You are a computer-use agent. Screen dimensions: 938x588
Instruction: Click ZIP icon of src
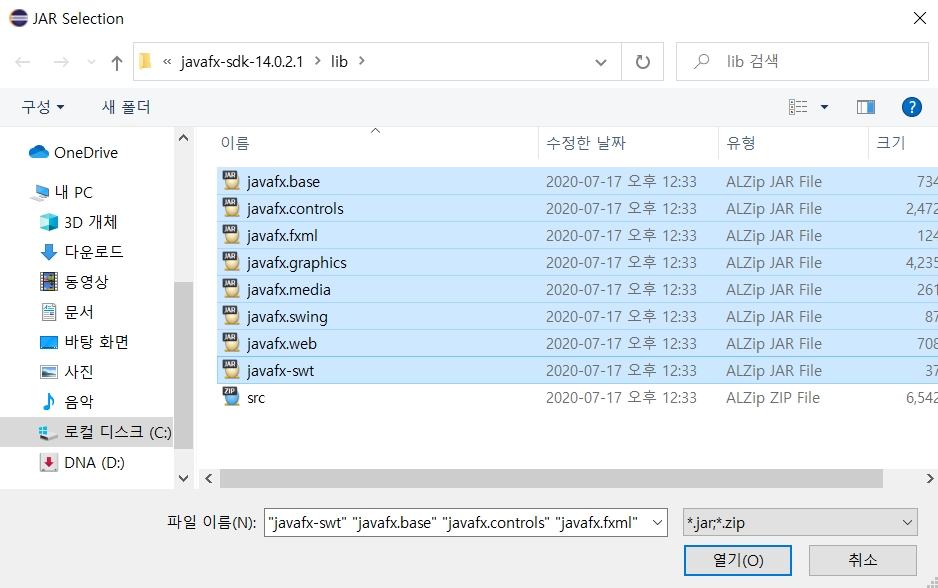(231, 397)
